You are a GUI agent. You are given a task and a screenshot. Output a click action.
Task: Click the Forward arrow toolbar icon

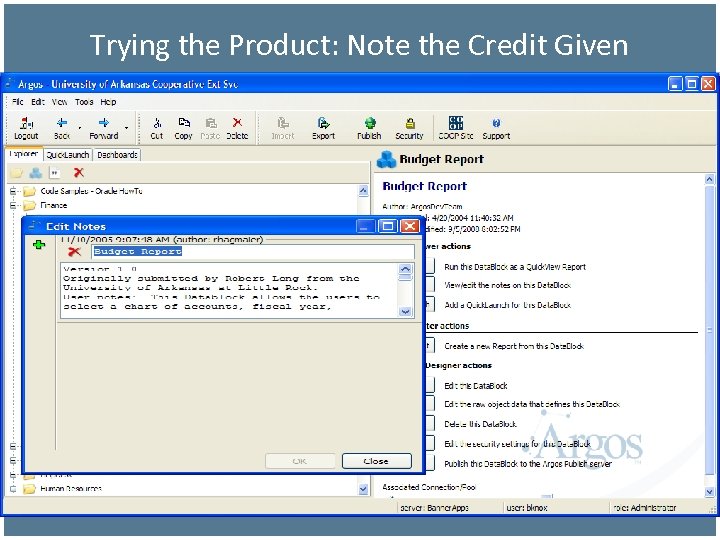tap(104, 123)
